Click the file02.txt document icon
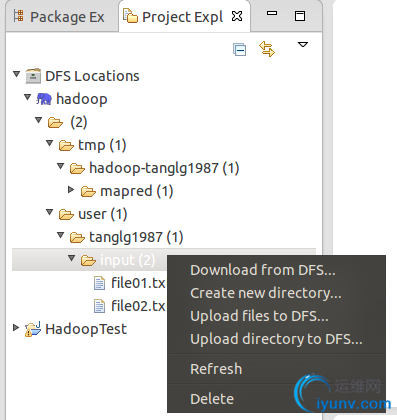Image resolution: width=397 pixels, height=420 pixels. (99, 306)
